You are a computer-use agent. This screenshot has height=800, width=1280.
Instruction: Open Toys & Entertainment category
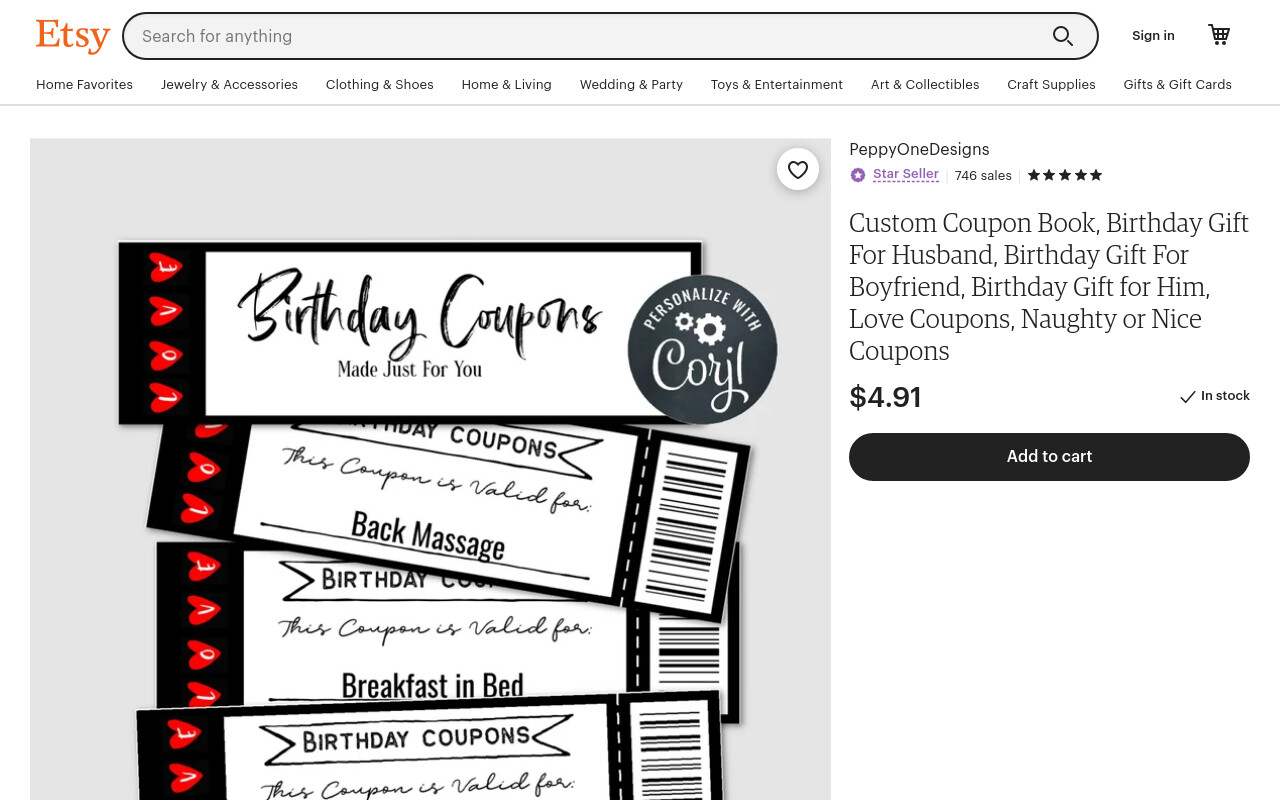[777, 85]
